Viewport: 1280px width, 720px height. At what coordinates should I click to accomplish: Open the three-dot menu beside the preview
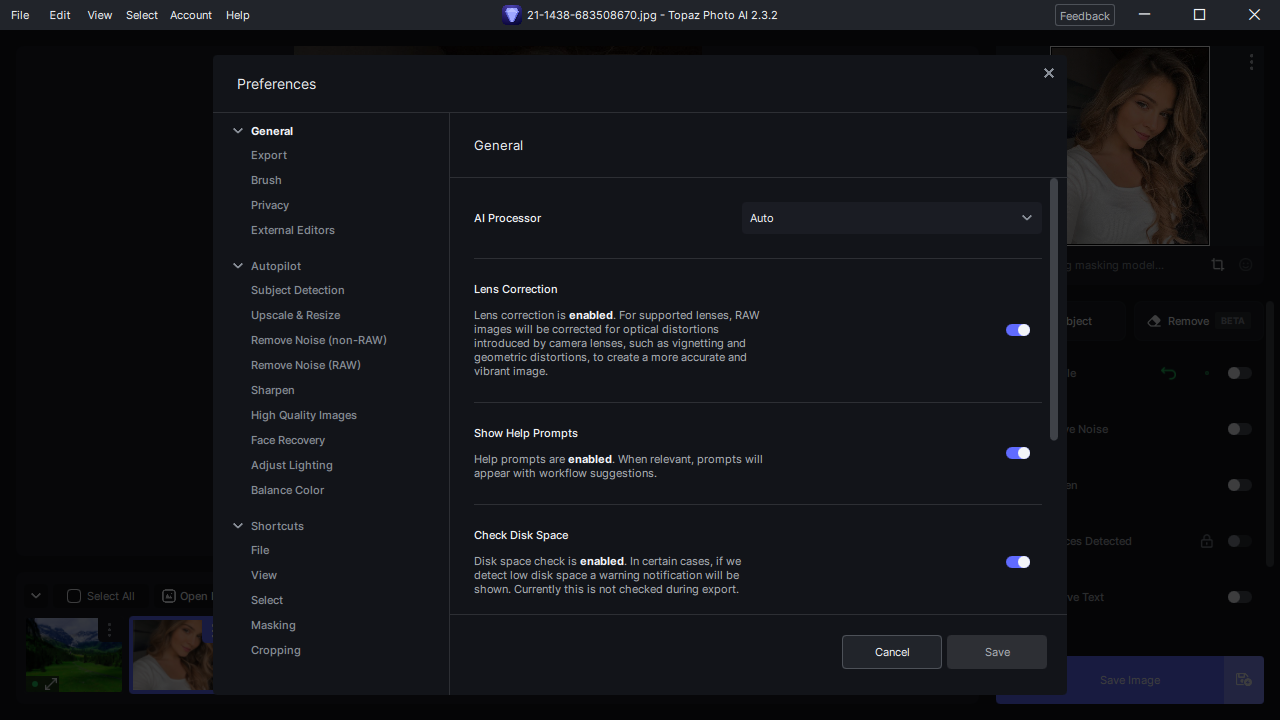(1251, 62)
